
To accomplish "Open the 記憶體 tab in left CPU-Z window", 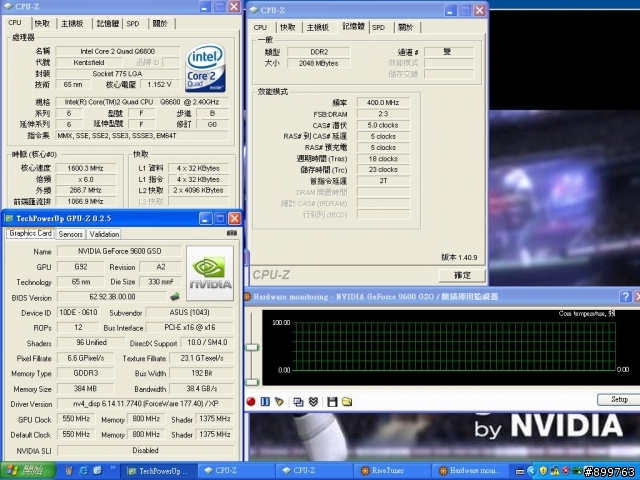I will pyautogui.click(x=108, y=24).
